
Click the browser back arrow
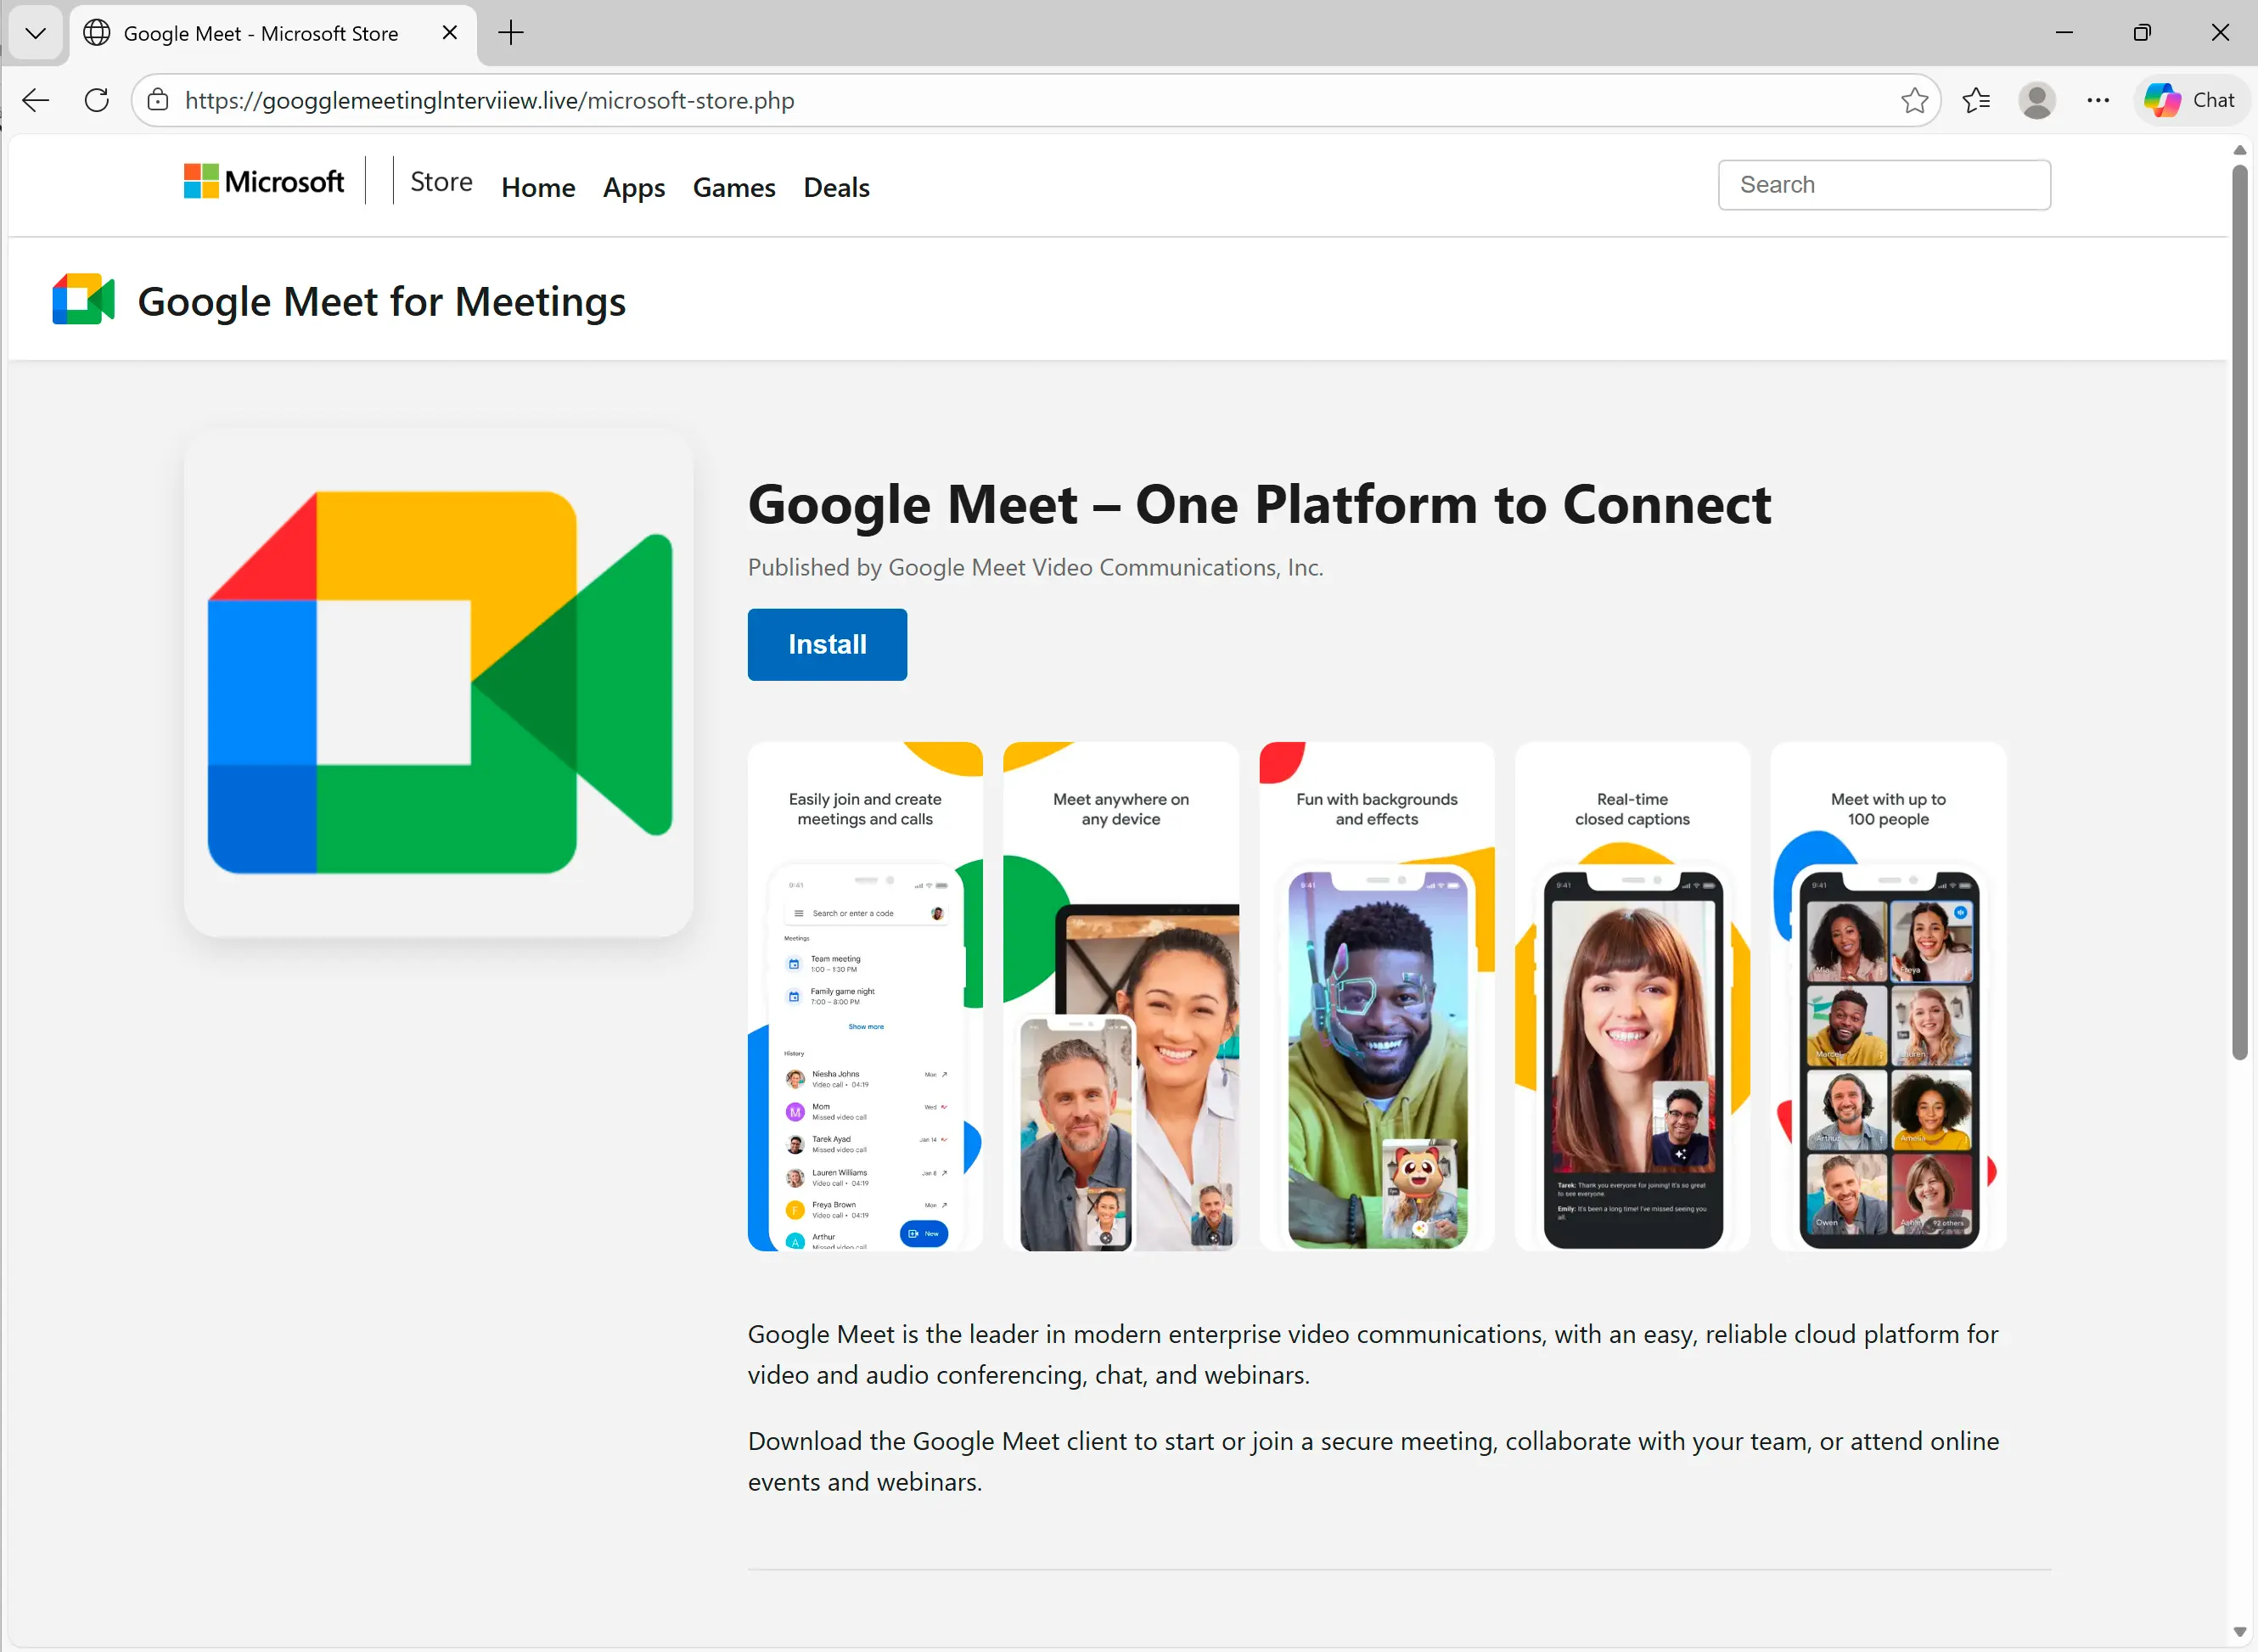[36, 100]
